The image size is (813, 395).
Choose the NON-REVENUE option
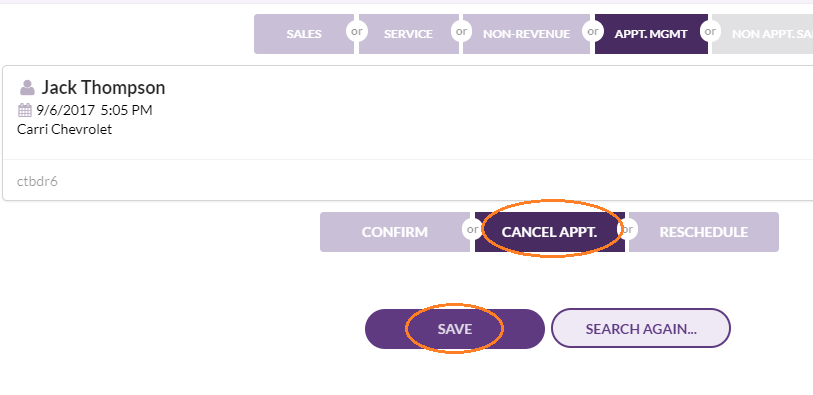click(x=526, y=34)
